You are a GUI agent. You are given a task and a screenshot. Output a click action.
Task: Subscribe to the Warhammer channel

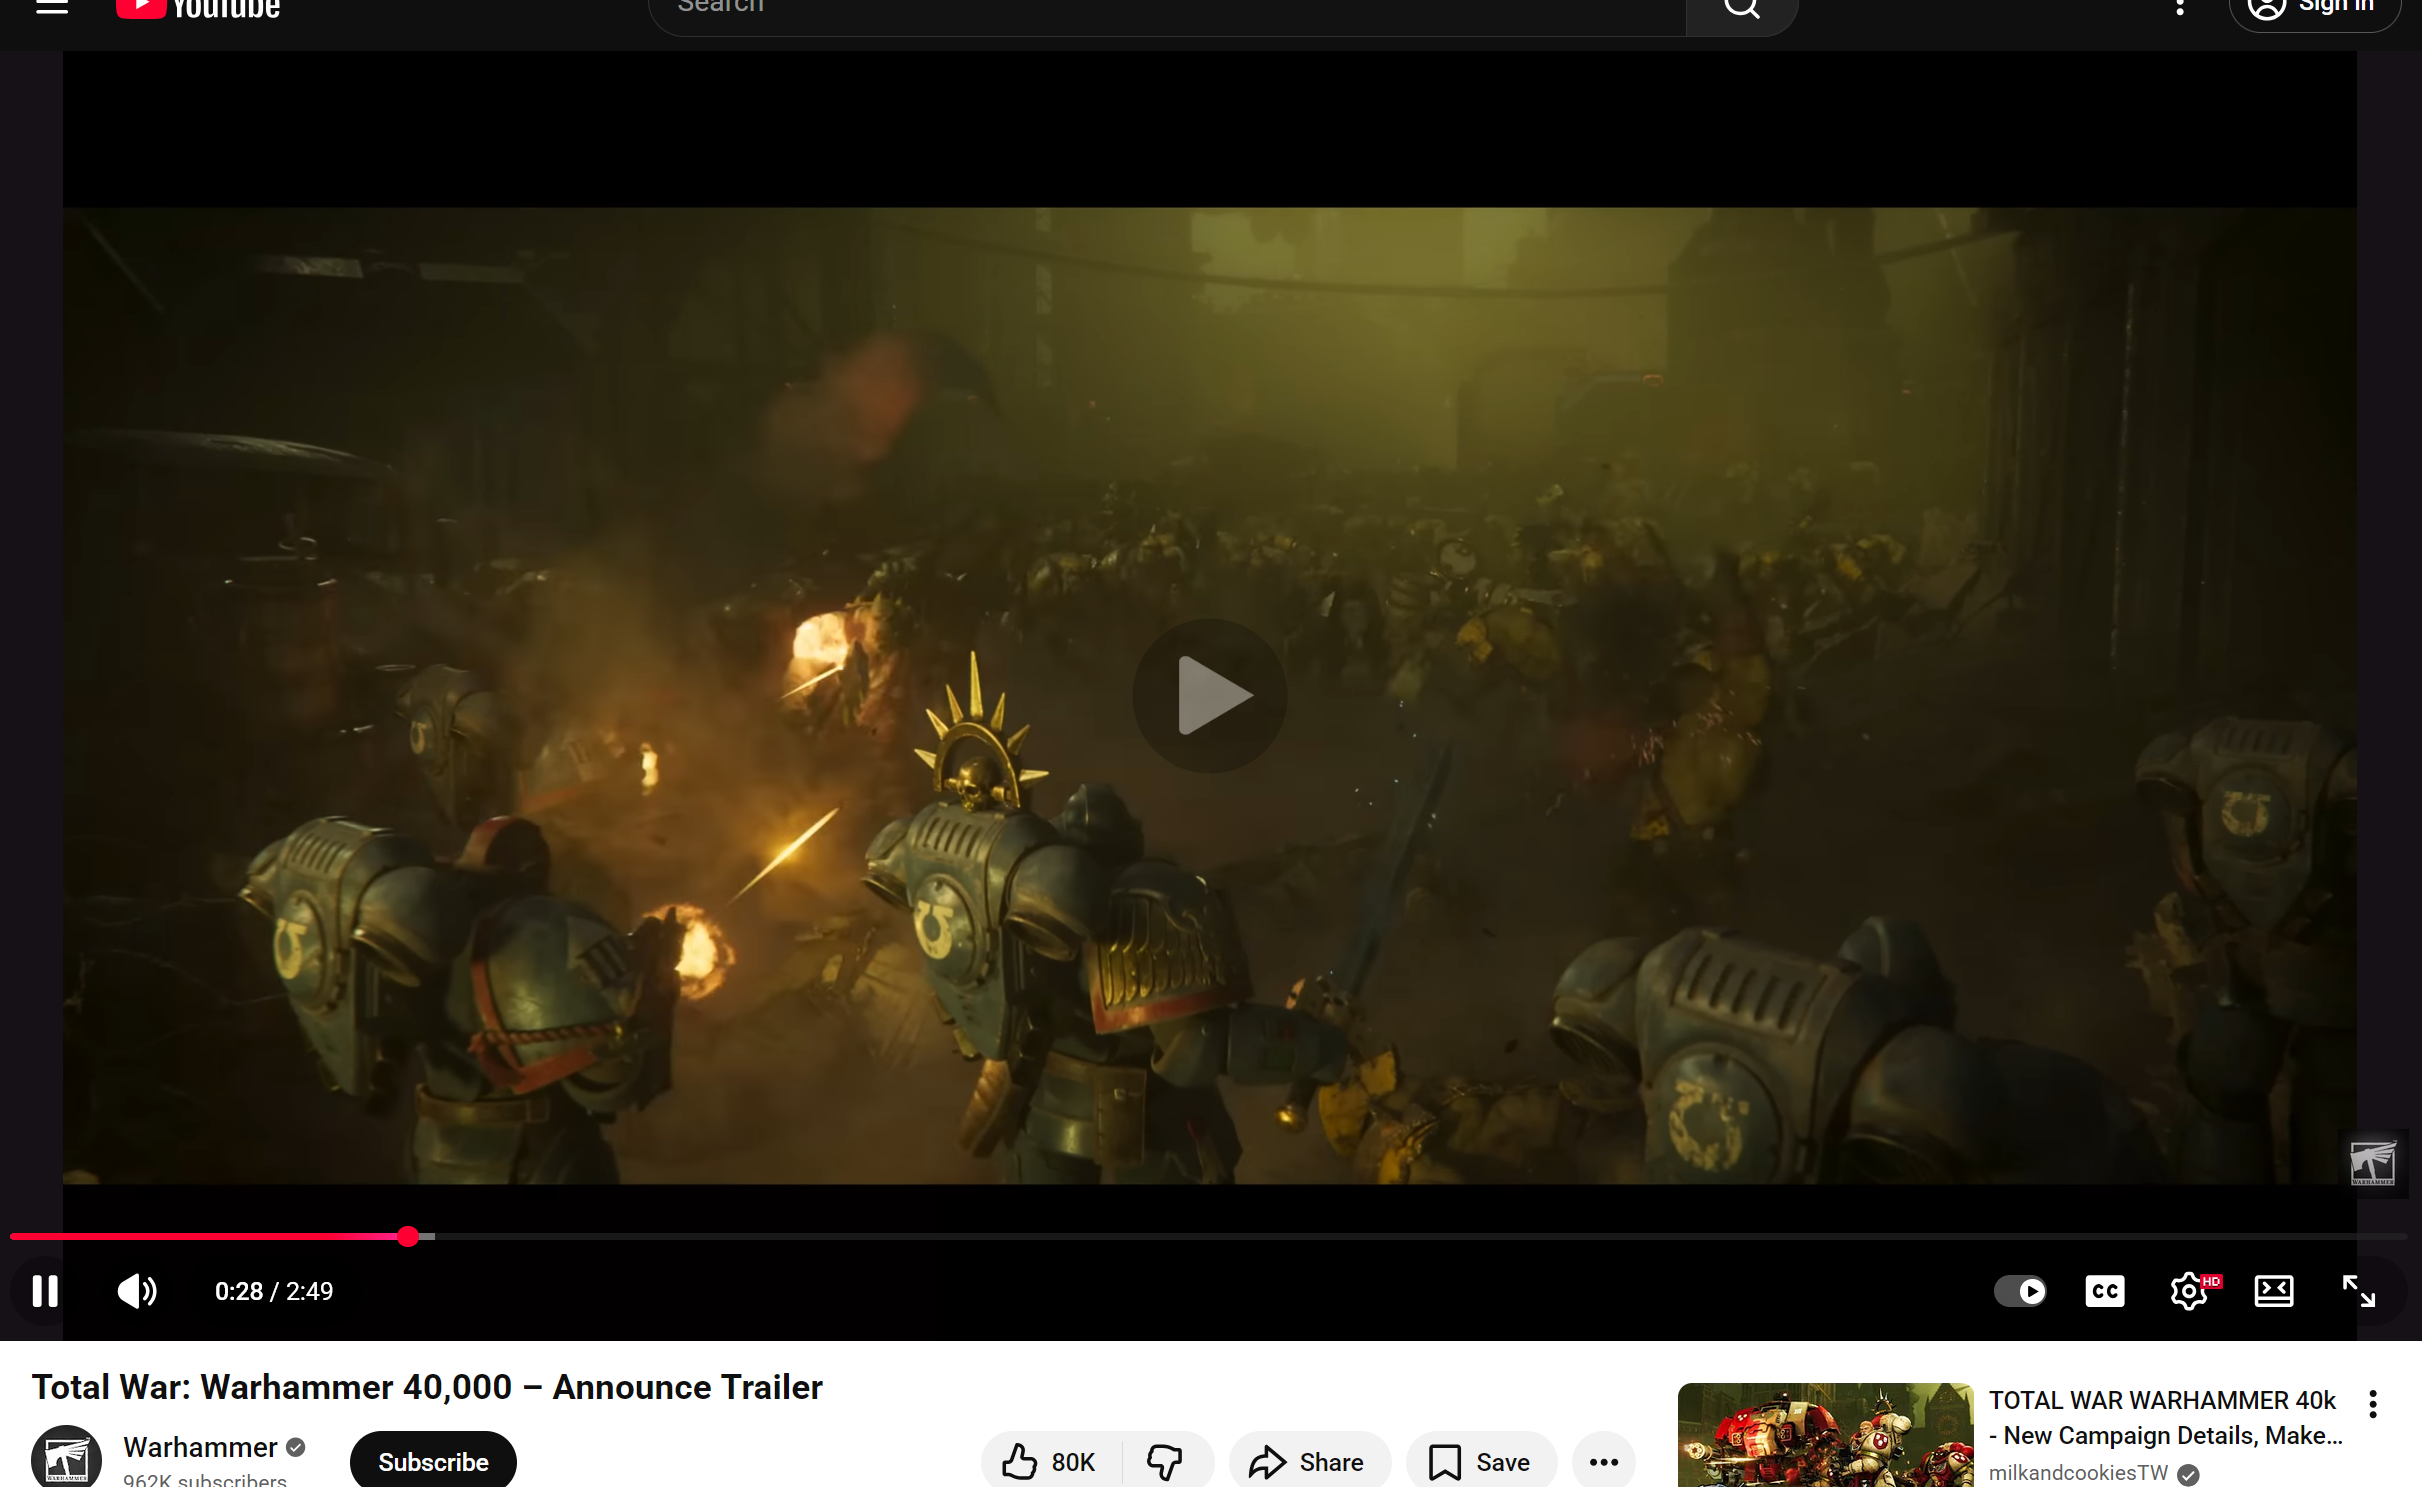tap(433, 1462)
